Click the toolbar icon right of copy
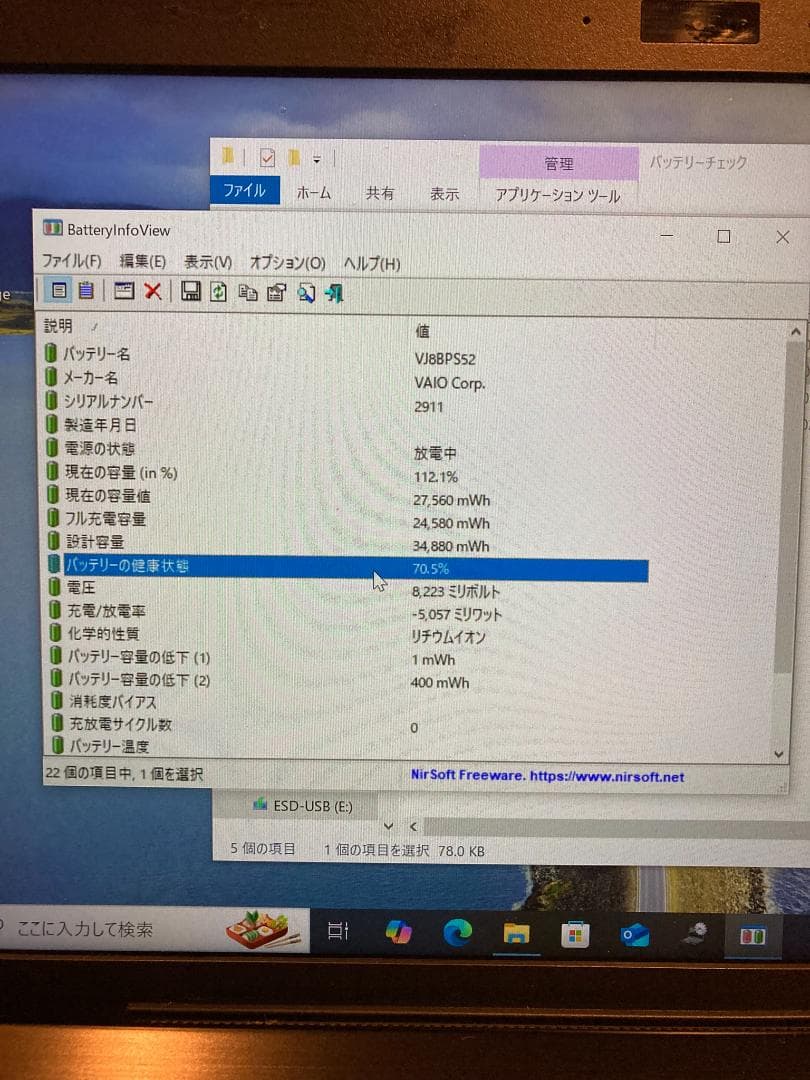The height and width of the screenshot is (1080, 810). click(x=276, y=293)
